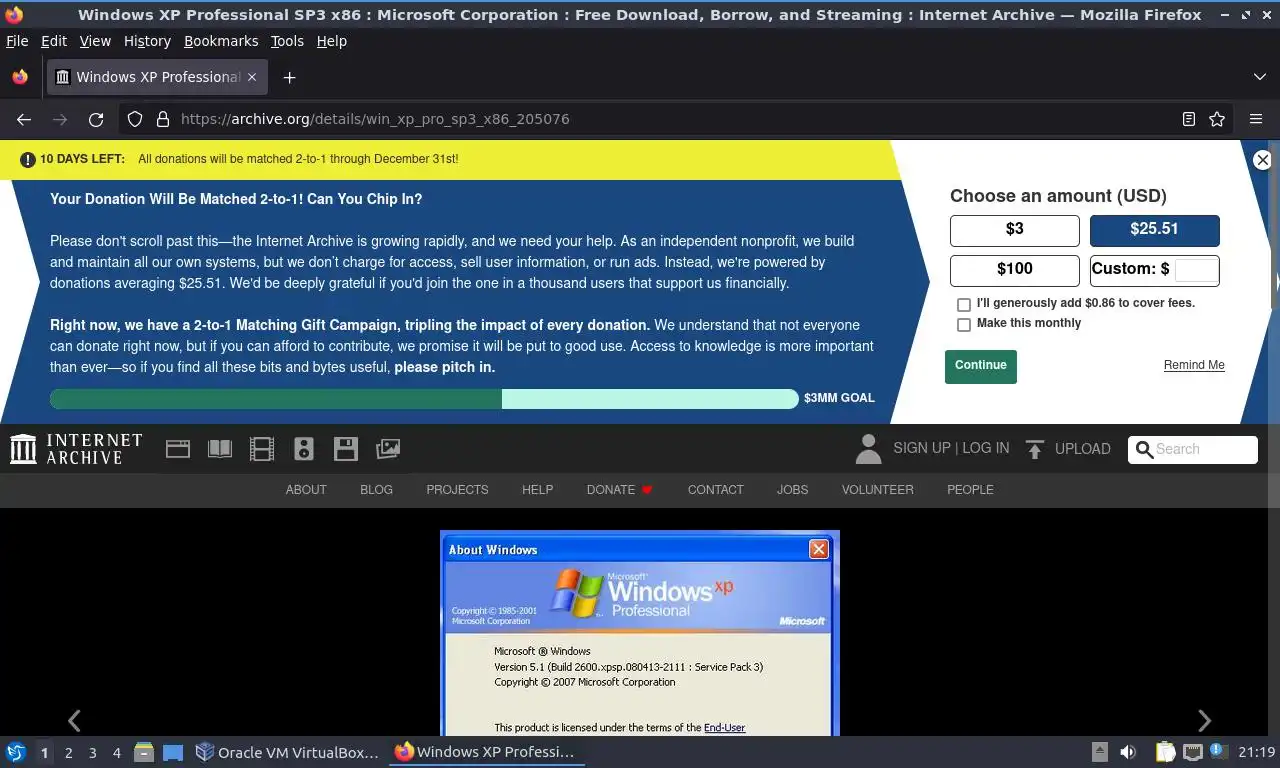Open the BLOG nav link
This screenshot has width=1280, height=768.
tap(376, 490)
